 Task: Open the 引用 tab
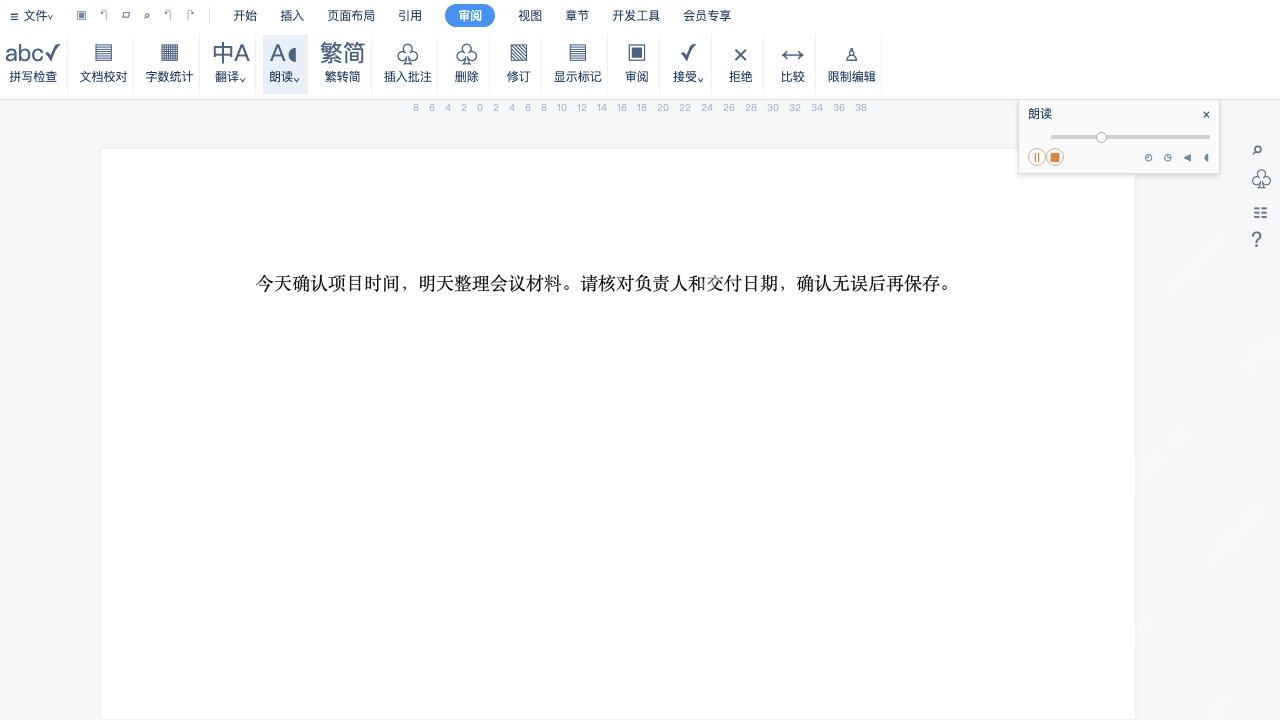point(410,16)
